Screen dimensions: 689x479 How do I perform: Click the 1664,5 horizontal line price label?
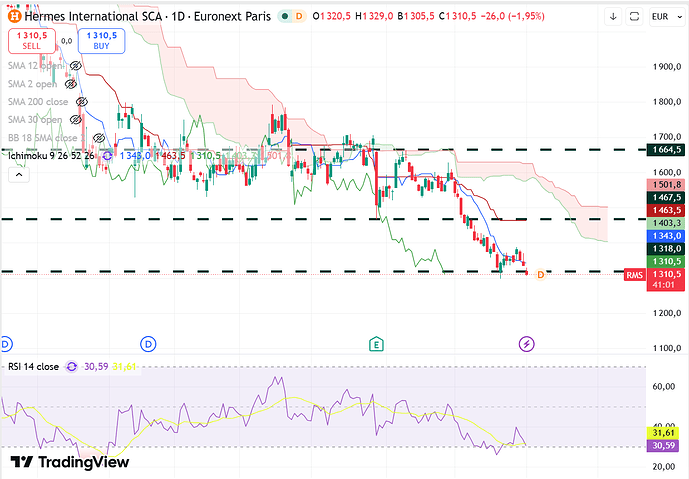(666, 150)
